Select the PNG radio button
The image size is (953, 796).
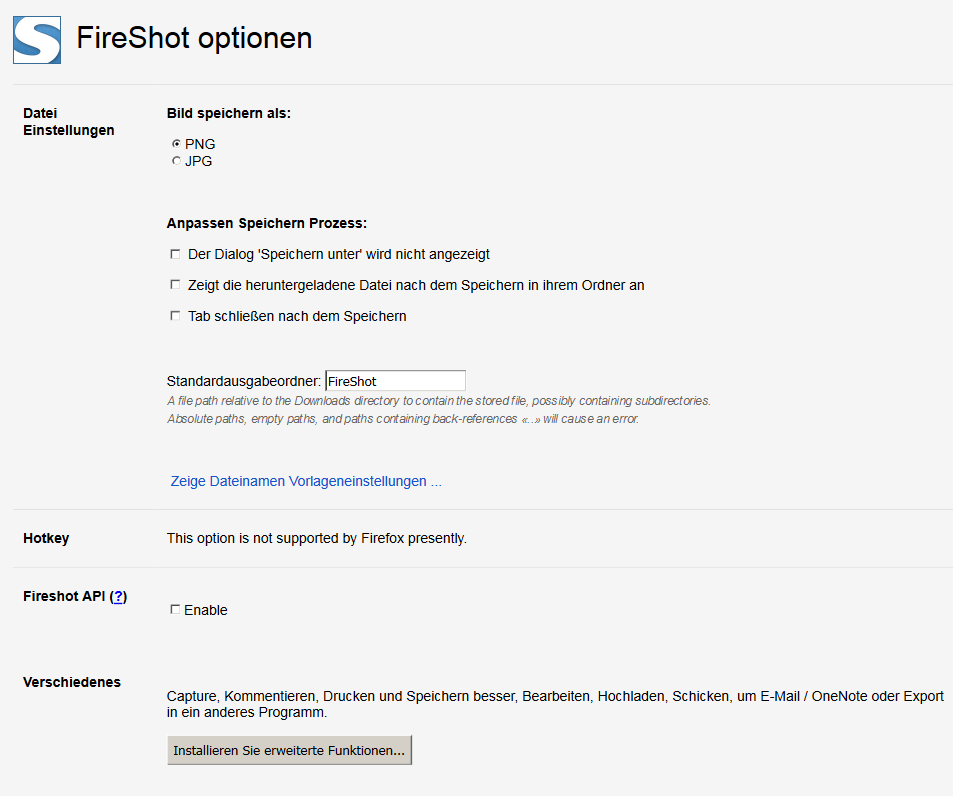[176, 144]
